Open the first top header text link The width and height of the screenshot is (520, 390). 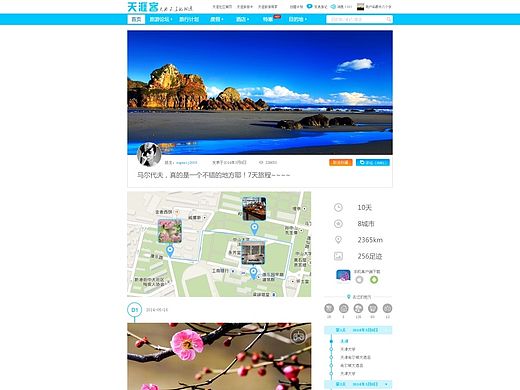pos(222,7)
